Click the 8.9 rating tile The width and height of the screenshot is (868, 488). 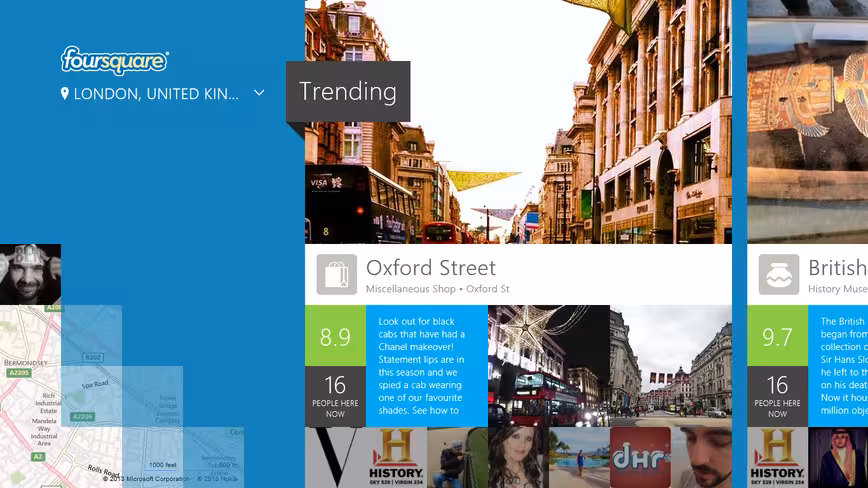click(335, 336)
